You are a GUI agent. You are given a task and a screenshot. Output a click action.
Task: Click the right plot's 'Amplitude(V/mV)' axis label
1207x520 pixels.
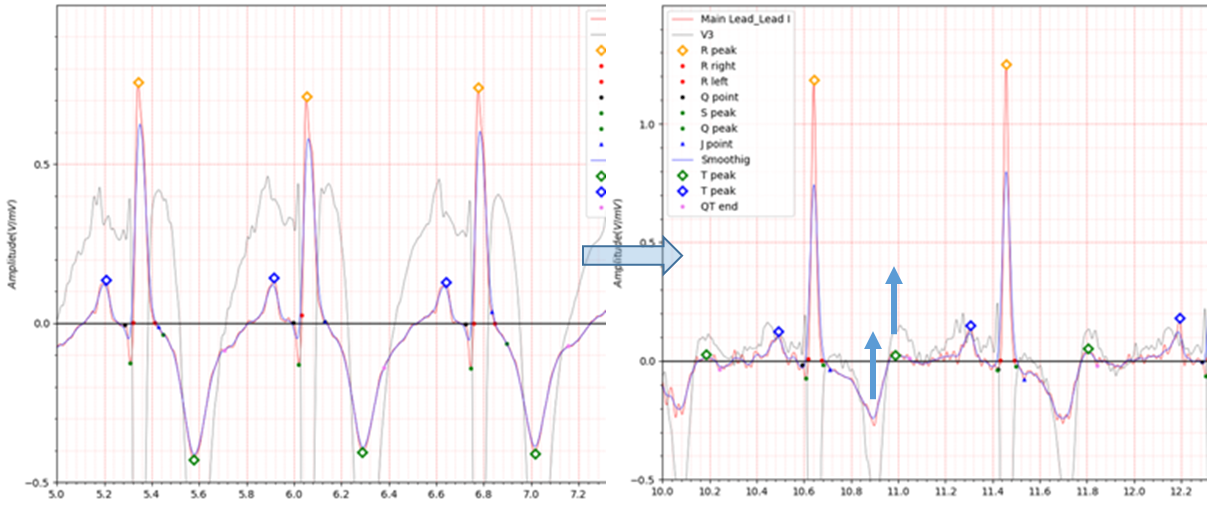tap(620, 245)
